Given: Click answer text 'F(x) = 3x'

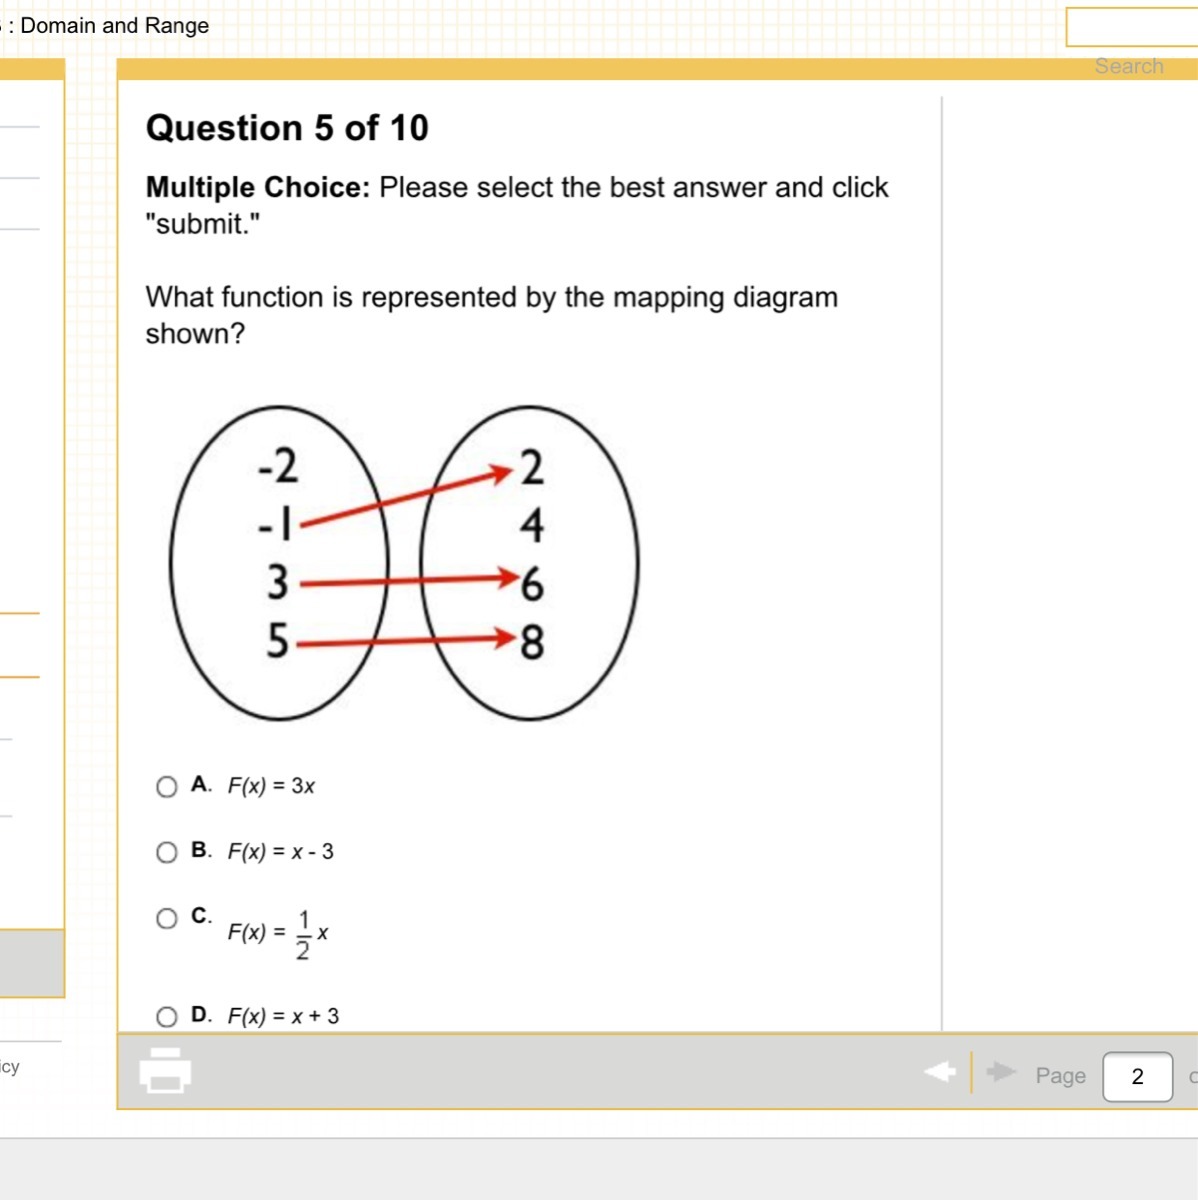Looking at the screenshot, I should tap(271, 786).
